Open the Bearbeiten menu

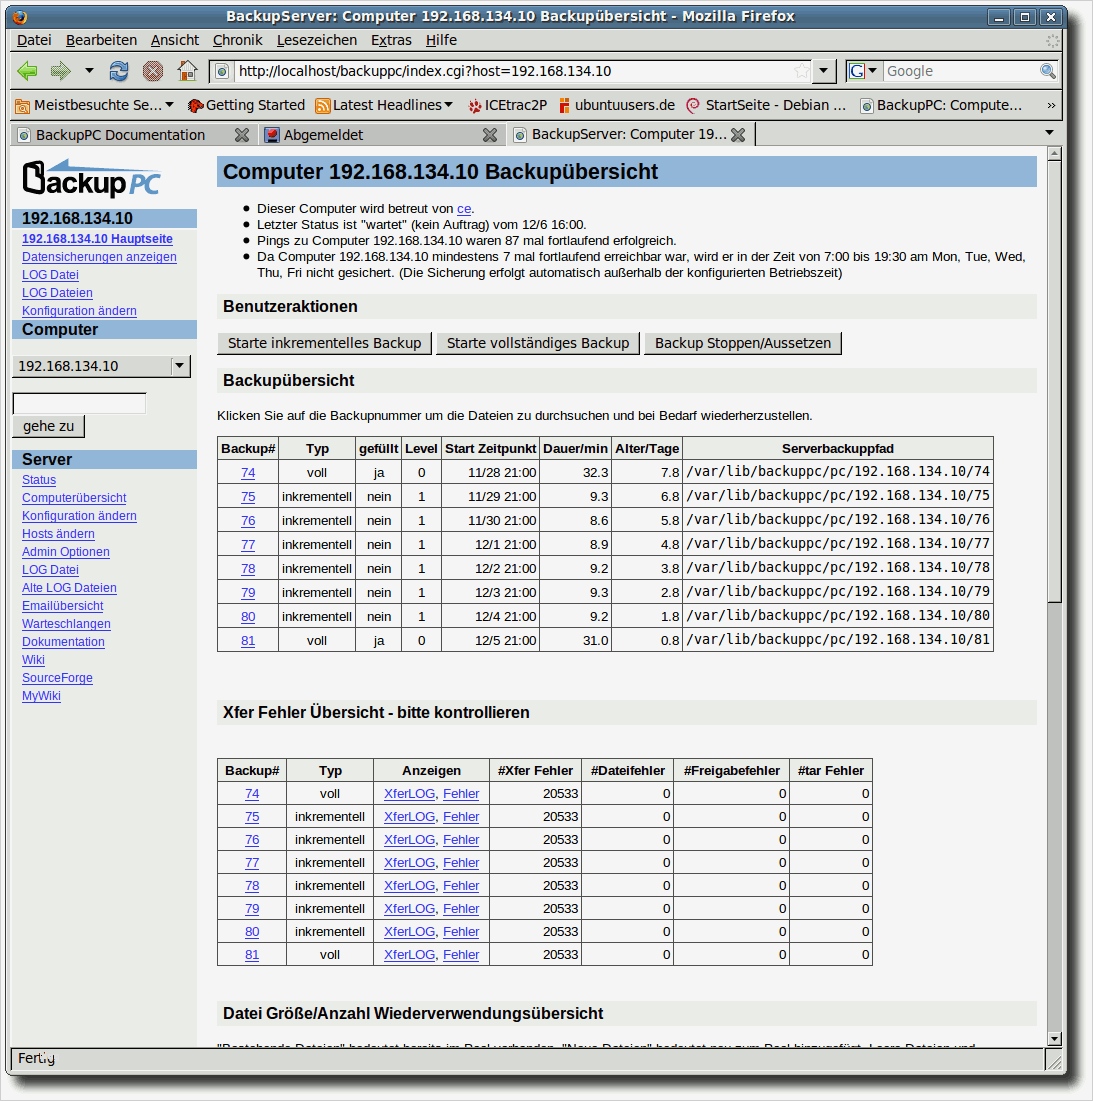click(101, 40)
